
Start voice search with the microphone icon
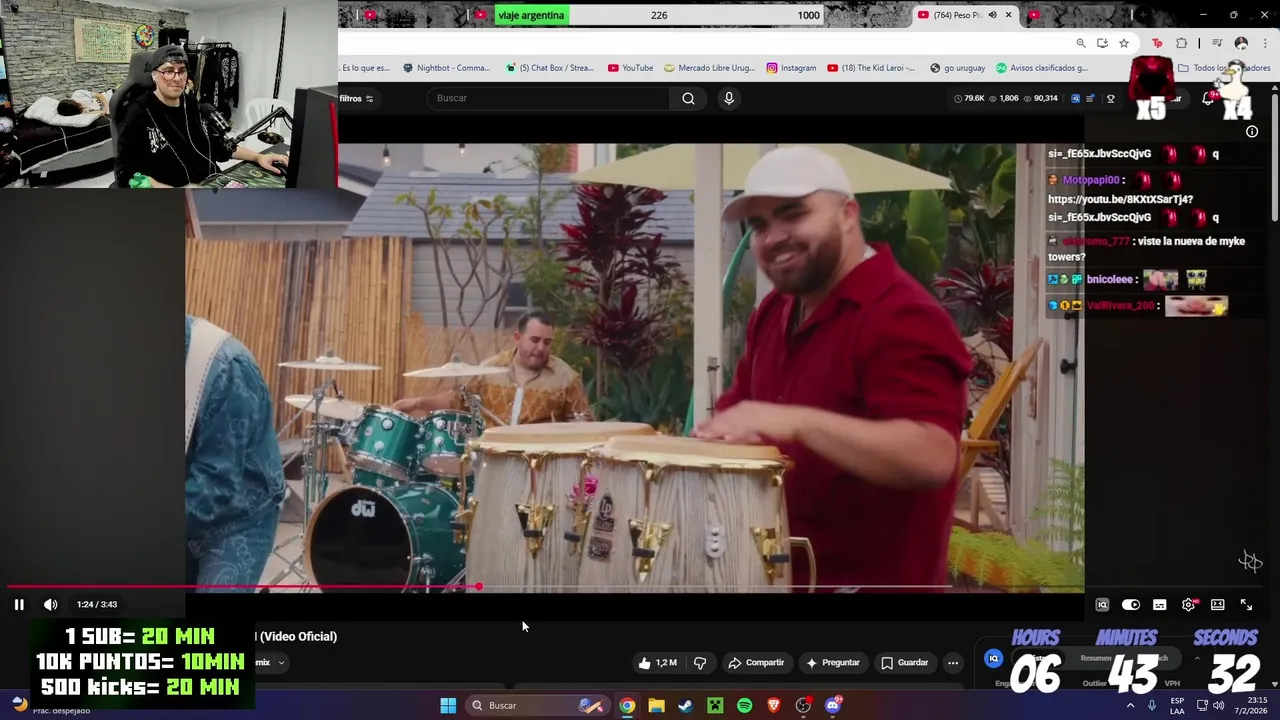click(729, 98)
